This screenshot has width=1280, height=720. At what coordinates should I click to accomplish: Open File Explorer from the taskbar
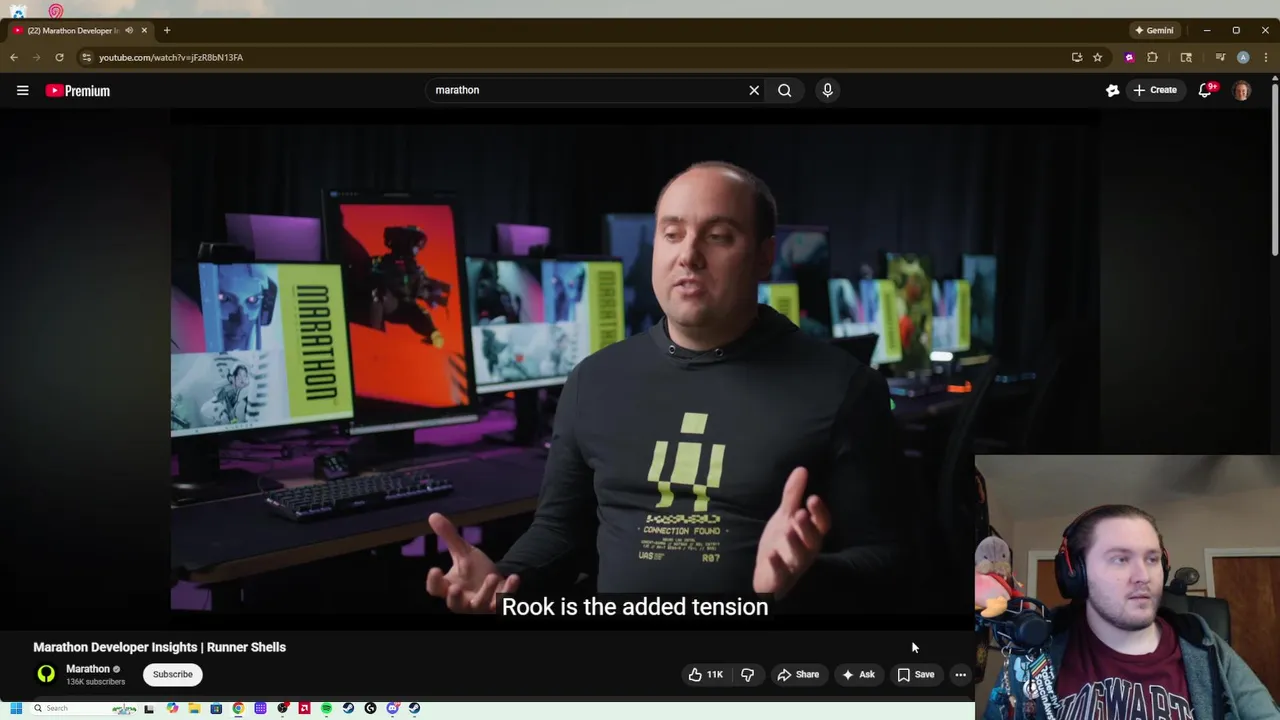194,708
